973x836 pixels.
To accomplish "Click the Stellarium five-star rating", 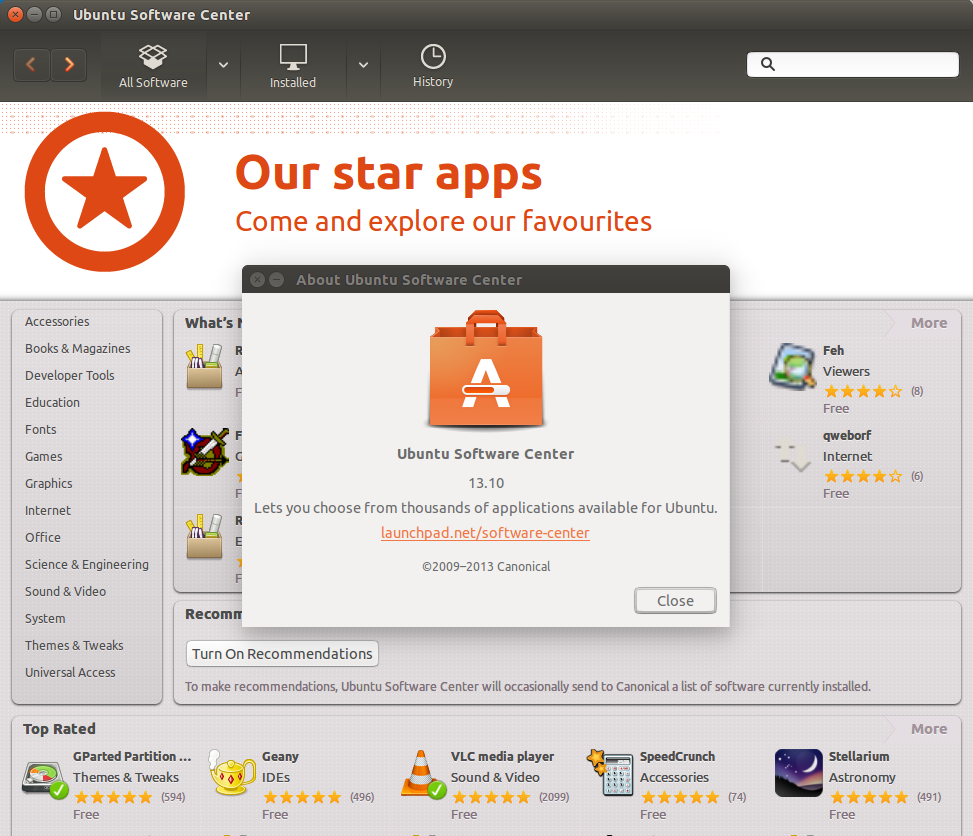I will (869, 798).
